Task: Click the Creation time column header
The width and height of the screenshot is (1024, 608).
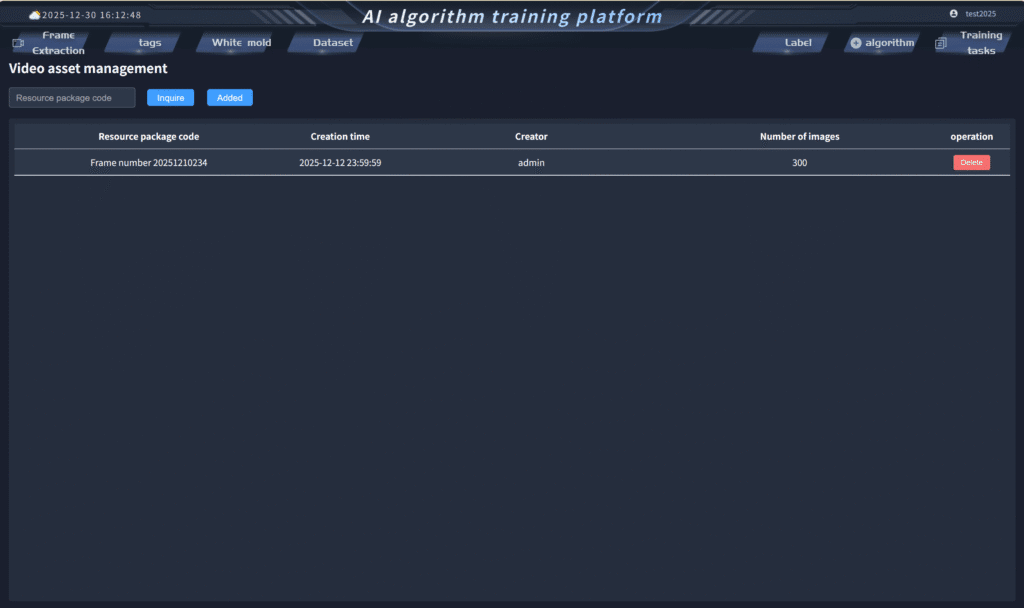Action: [340, 137]
